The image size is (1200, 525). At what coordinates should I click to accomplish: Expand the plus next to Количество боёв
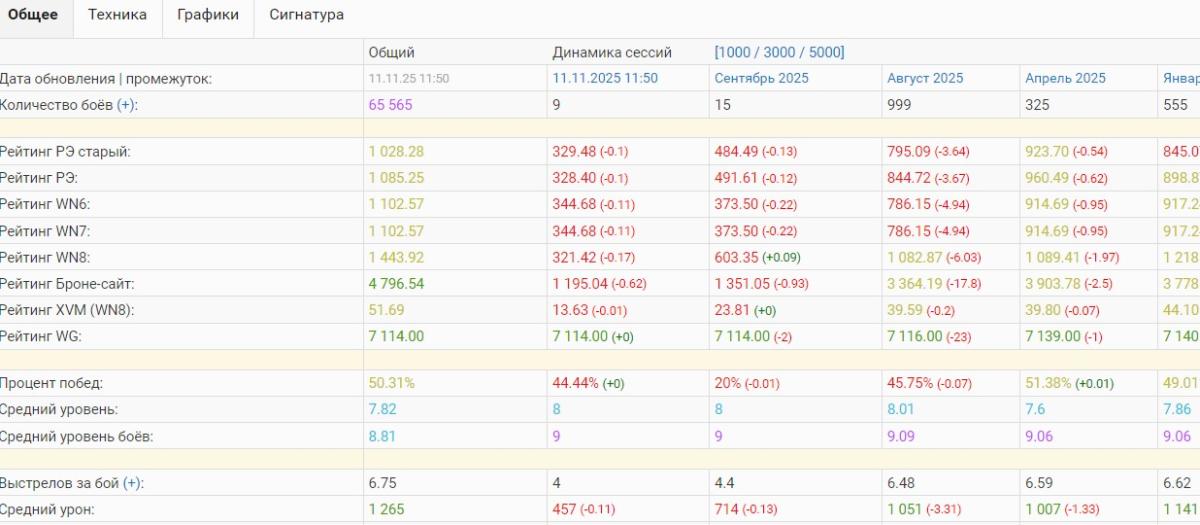click(126, 104)
